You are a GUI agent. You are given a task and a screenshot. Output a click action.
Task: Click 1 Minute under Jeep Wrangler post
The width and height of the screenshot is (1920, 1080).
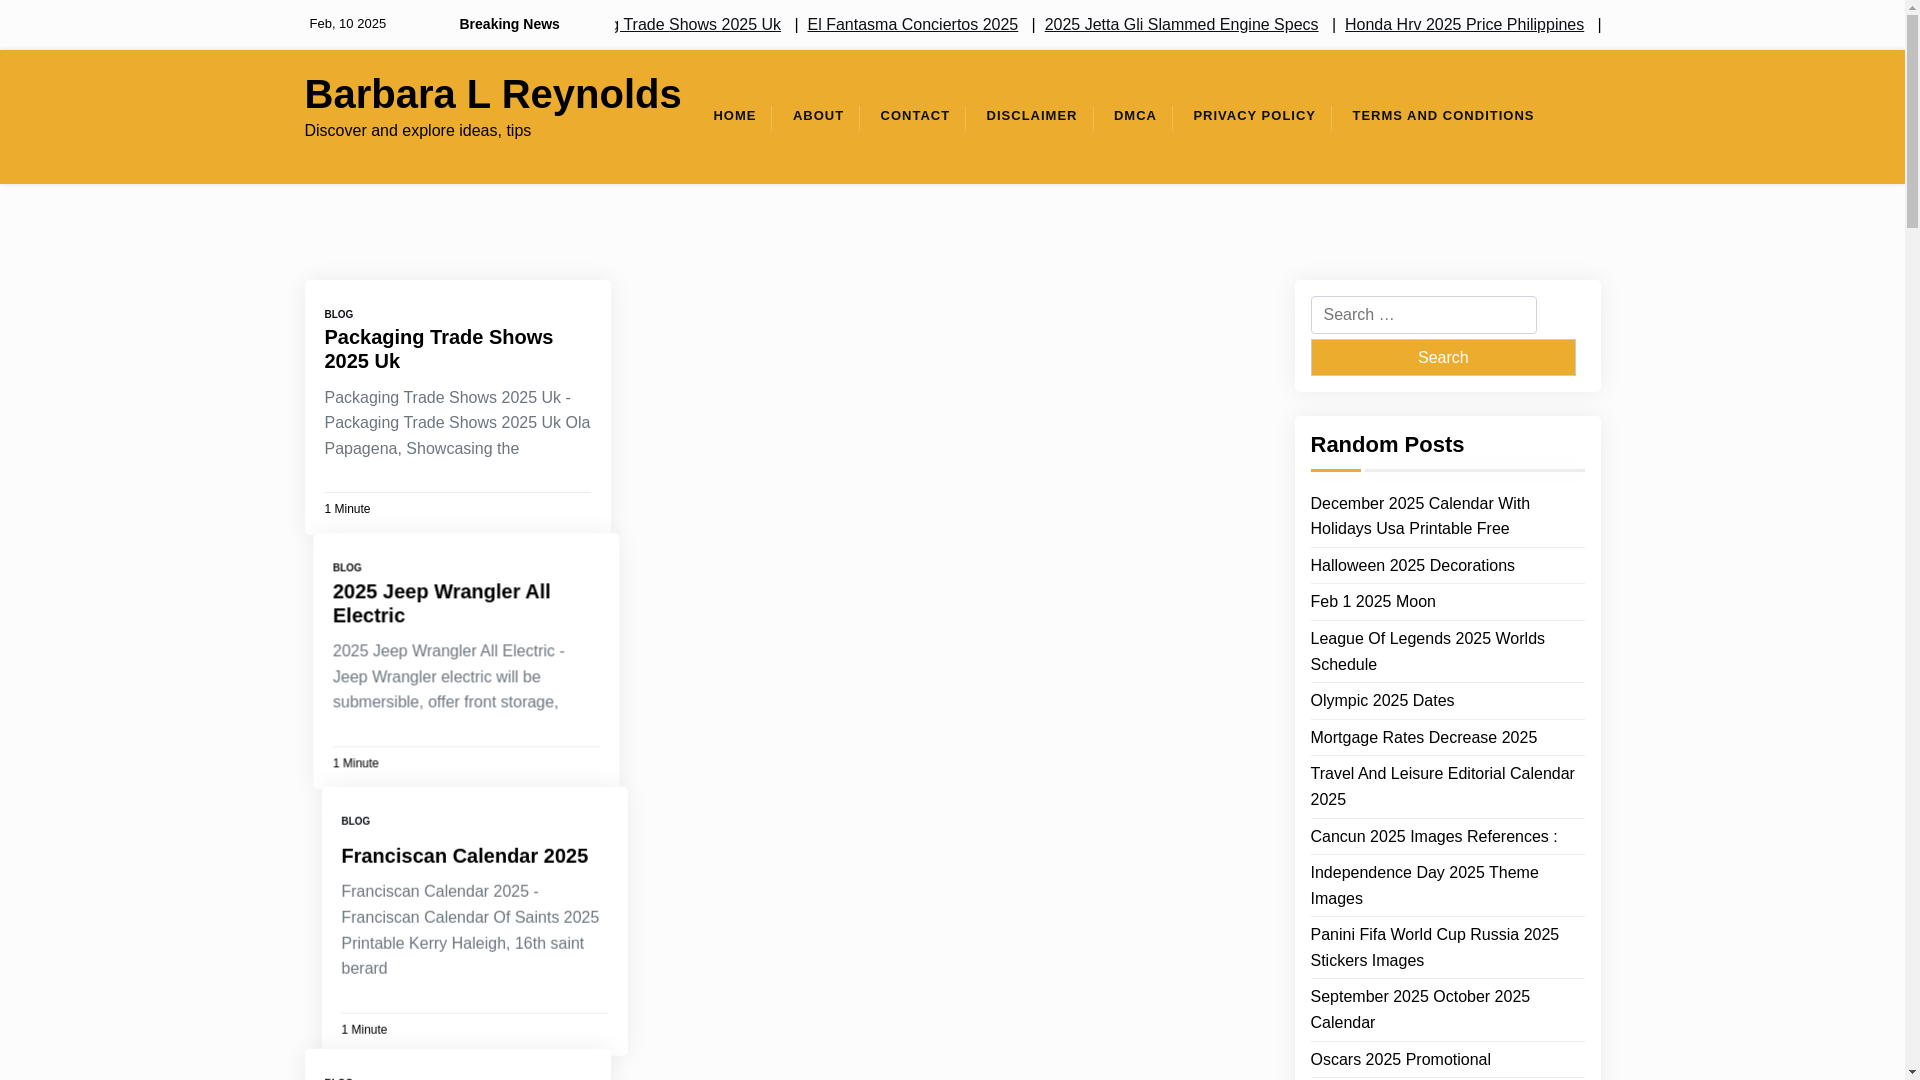[355, 763]
